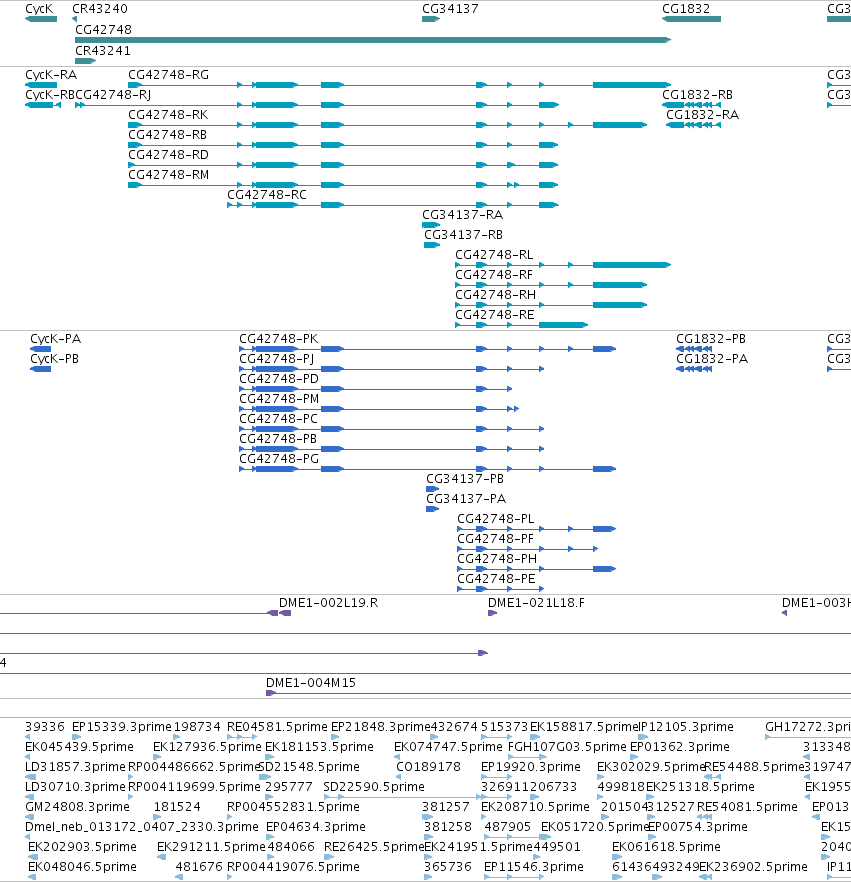Click transcript CG42748-RG label

[x=169, y=75]
